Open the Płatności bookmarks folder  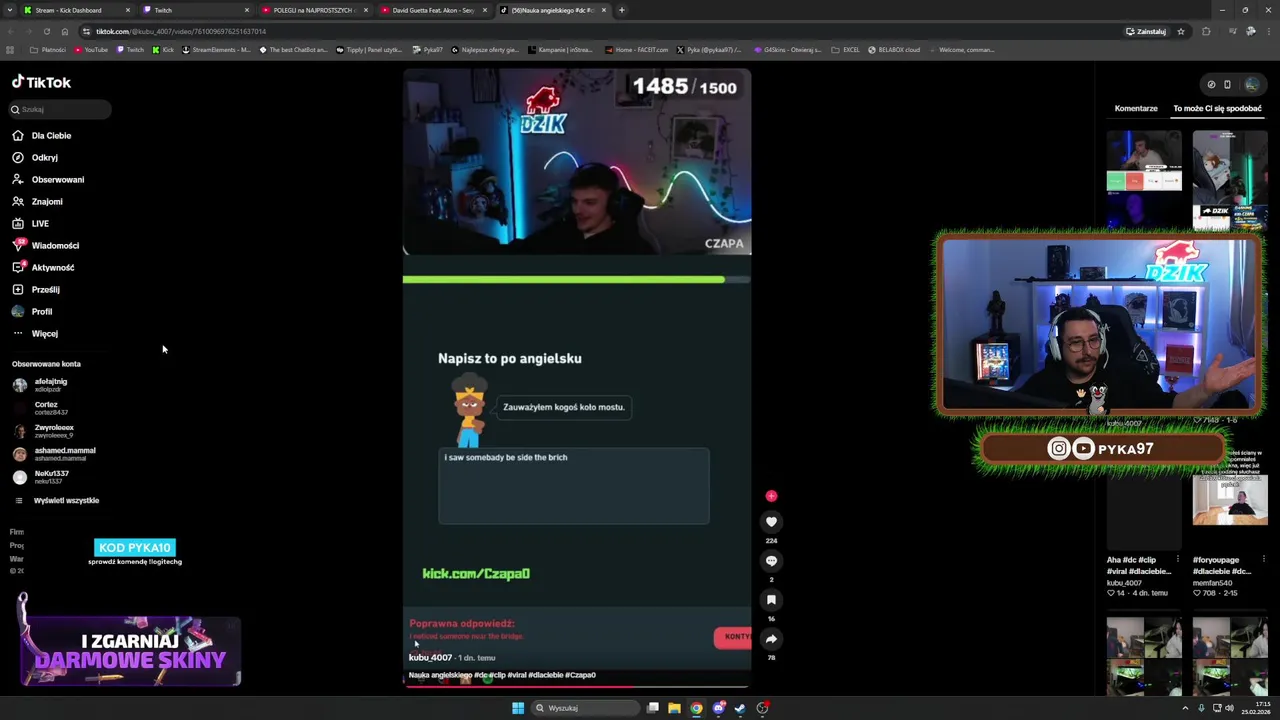(48, 49)
